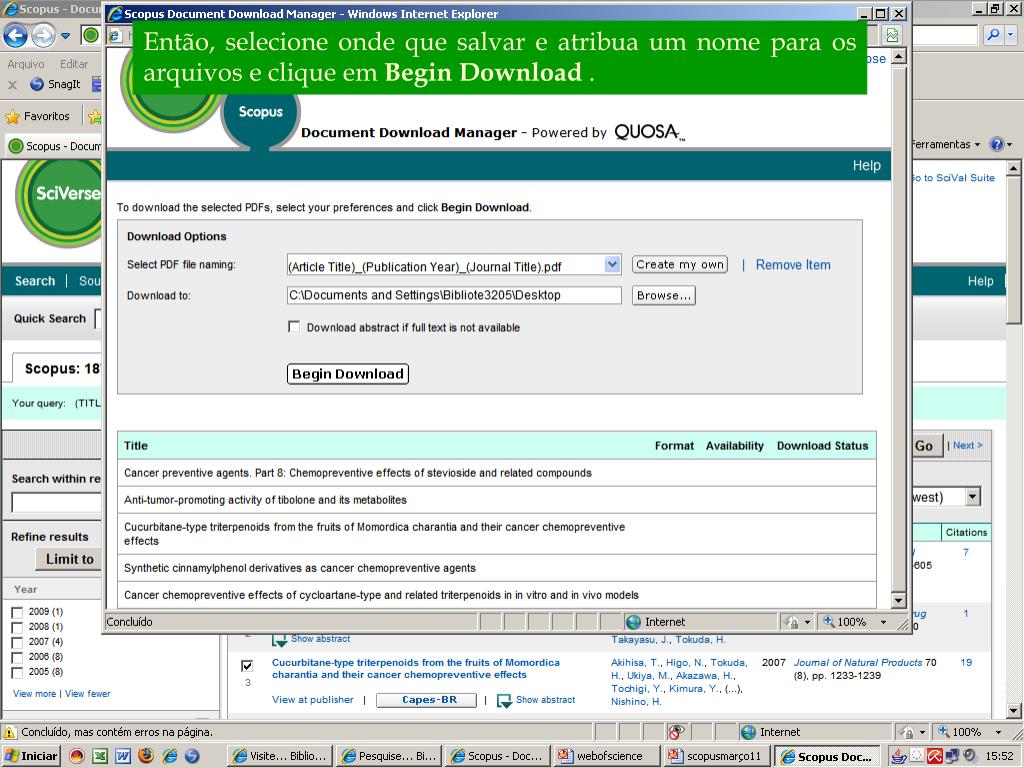
Task: Open the Arquivo menu
Action: coord(26,64)
